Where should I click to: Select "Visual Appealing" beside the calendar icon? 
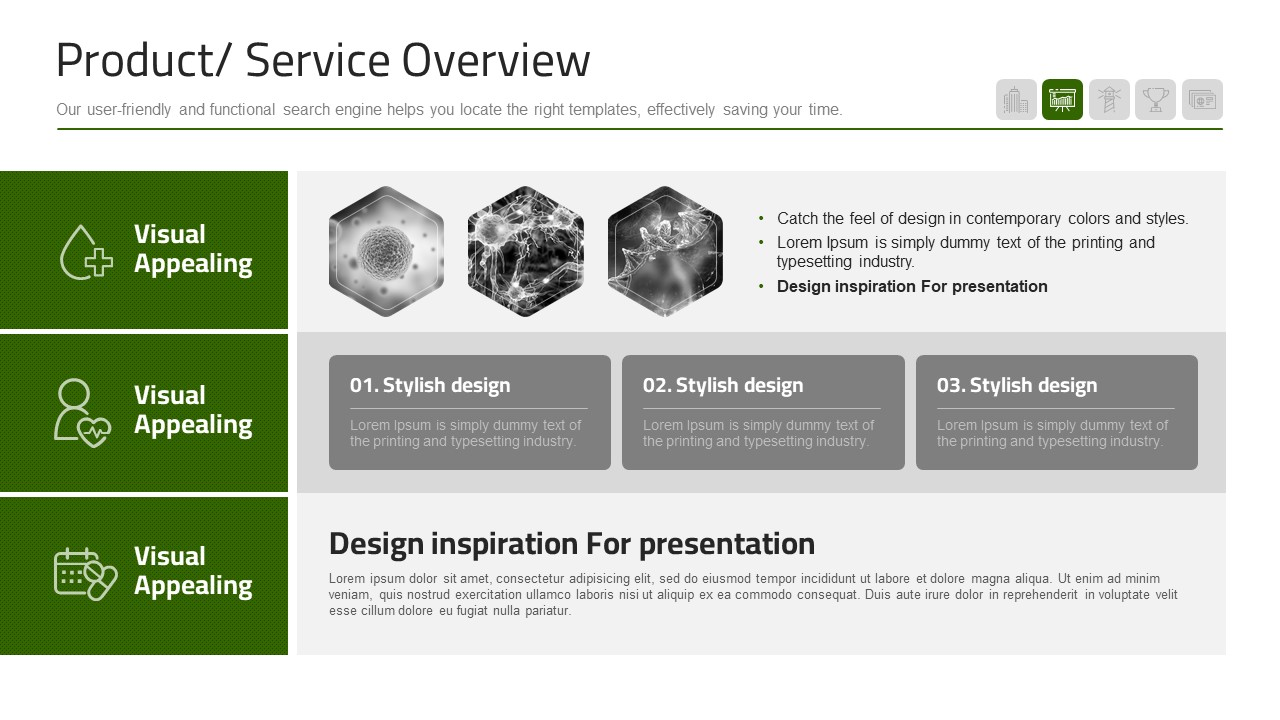click(193, 570)
